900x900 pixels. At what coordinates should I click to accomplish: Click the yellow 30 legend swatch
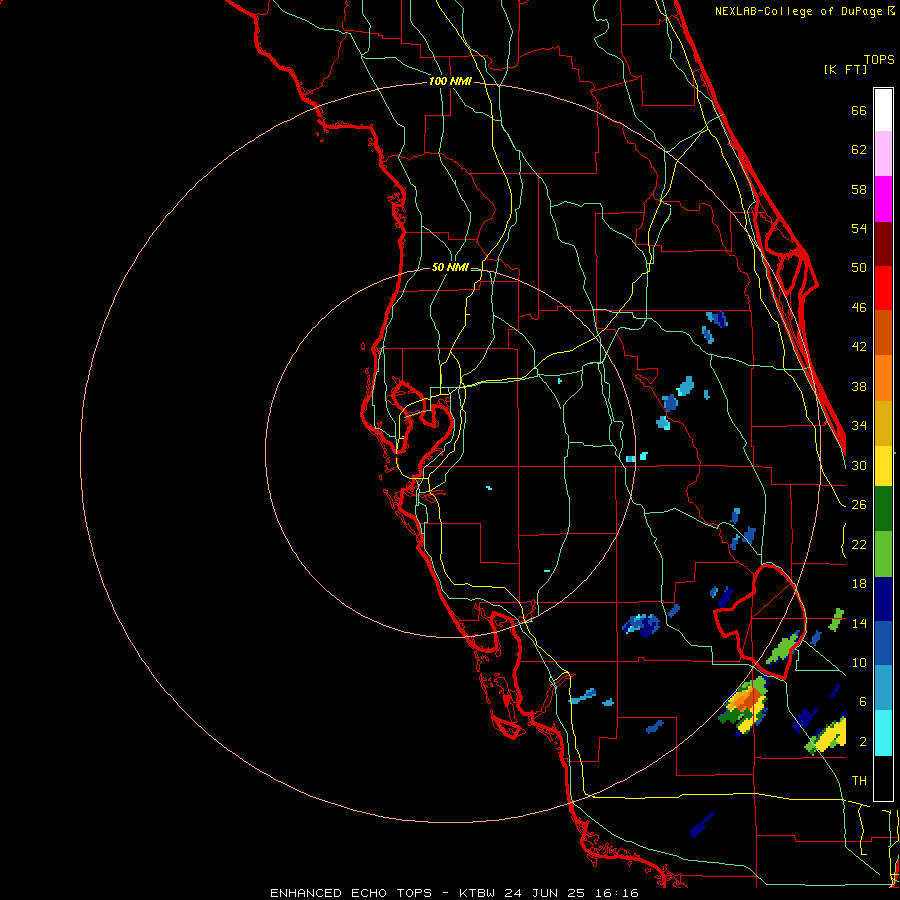pyautogui.click(x=883, y=466)
